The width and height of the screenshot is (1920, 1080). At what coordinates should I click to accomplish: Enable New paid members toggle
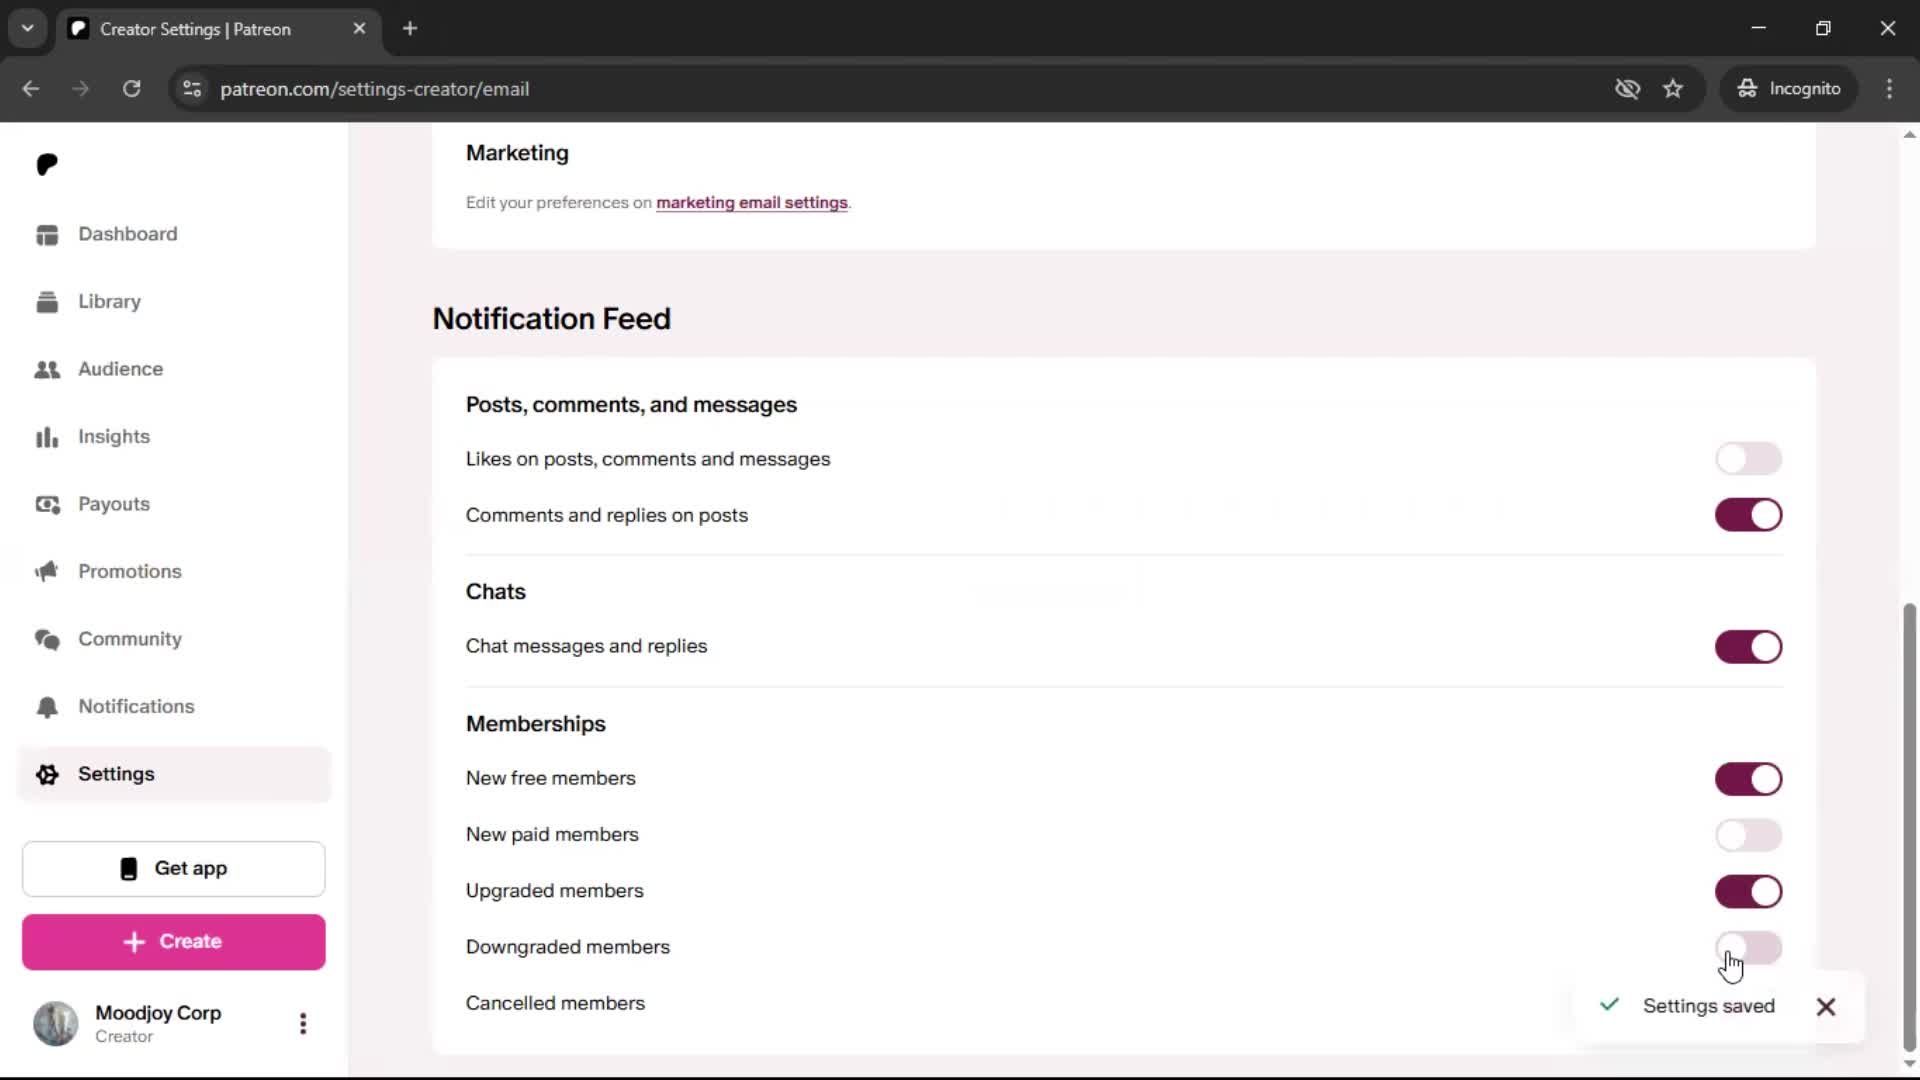coord(1748,835)
